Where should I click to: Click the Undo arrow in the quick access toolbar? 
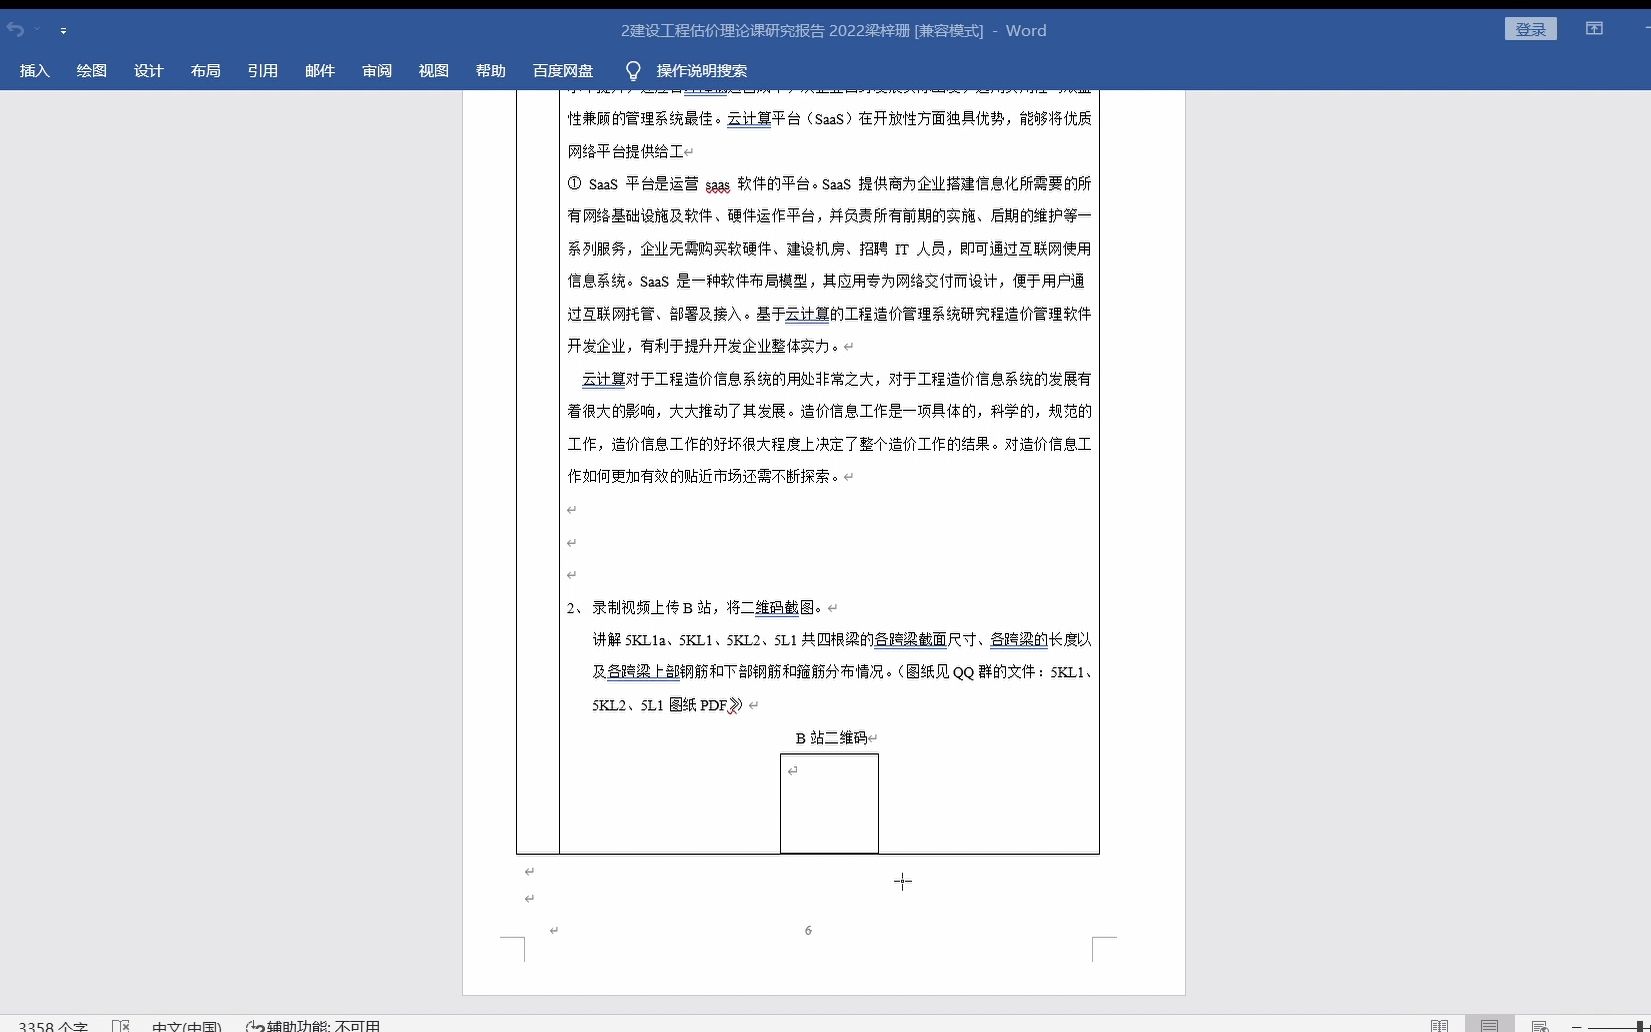15,30
